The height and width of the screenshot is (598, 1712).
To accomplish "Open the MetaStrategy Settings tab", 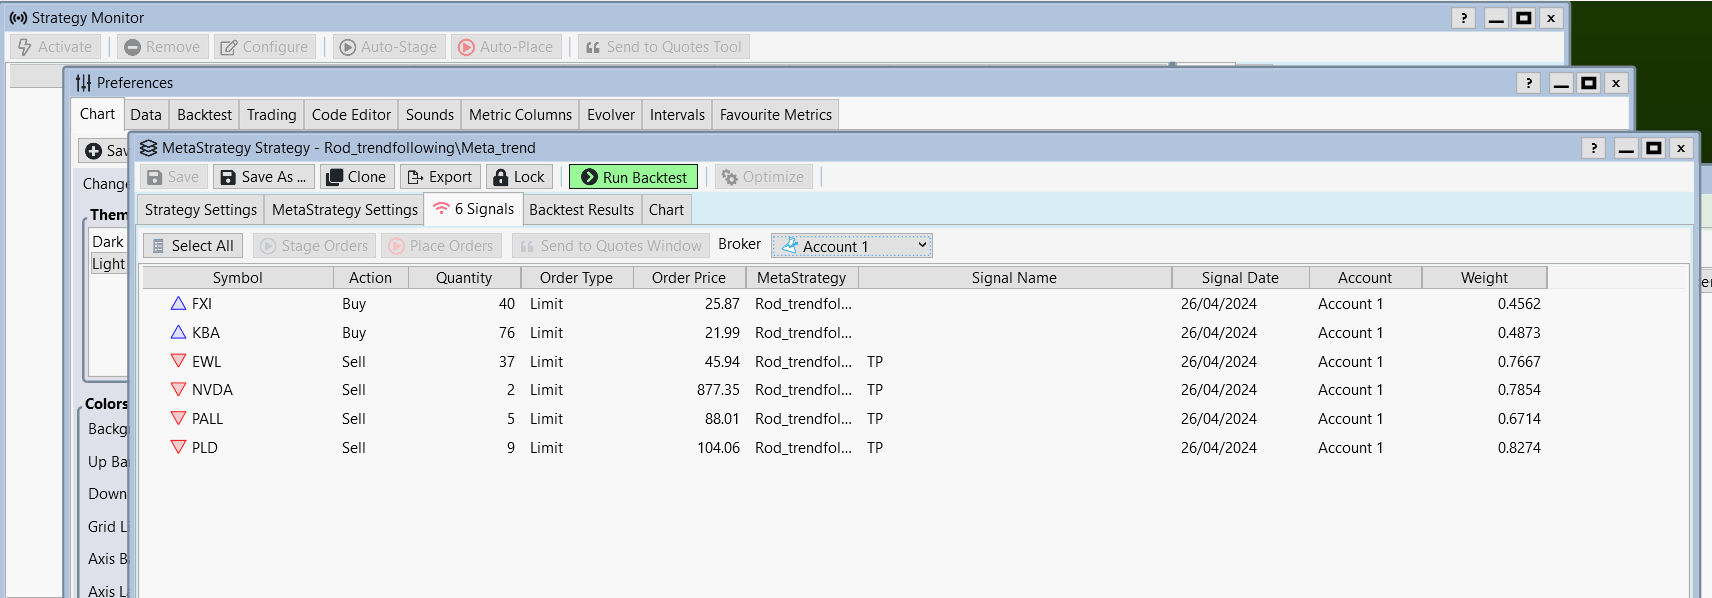I will 344,210.
